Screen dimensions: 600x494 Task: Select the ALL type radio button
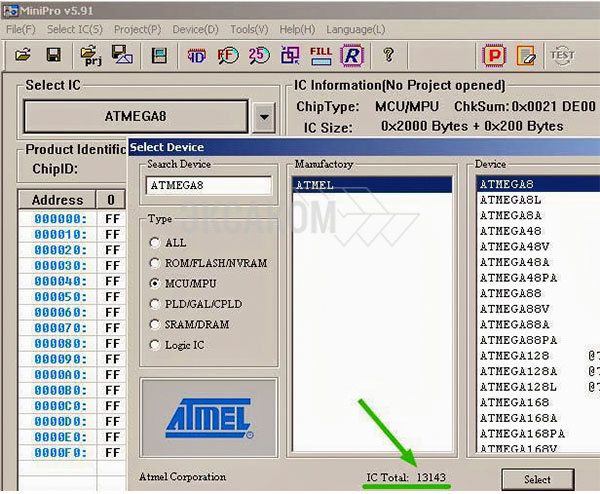pyautogui.click(x=154, y=243)
